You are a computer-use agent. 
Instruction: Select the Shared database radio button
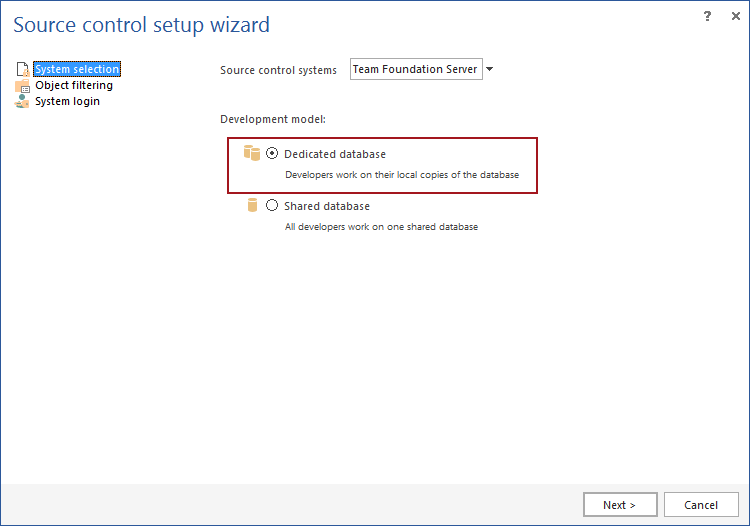point(272,206)
